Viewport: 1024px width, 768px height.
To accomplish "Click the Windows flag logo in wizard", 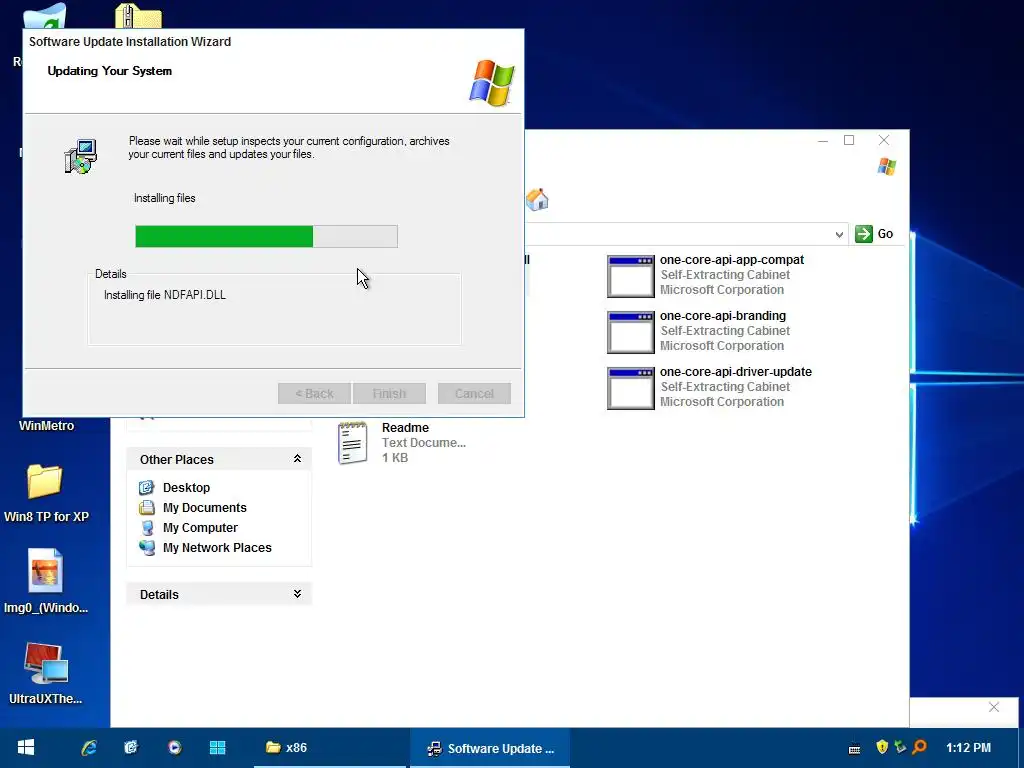I will [x=492, y=83].
